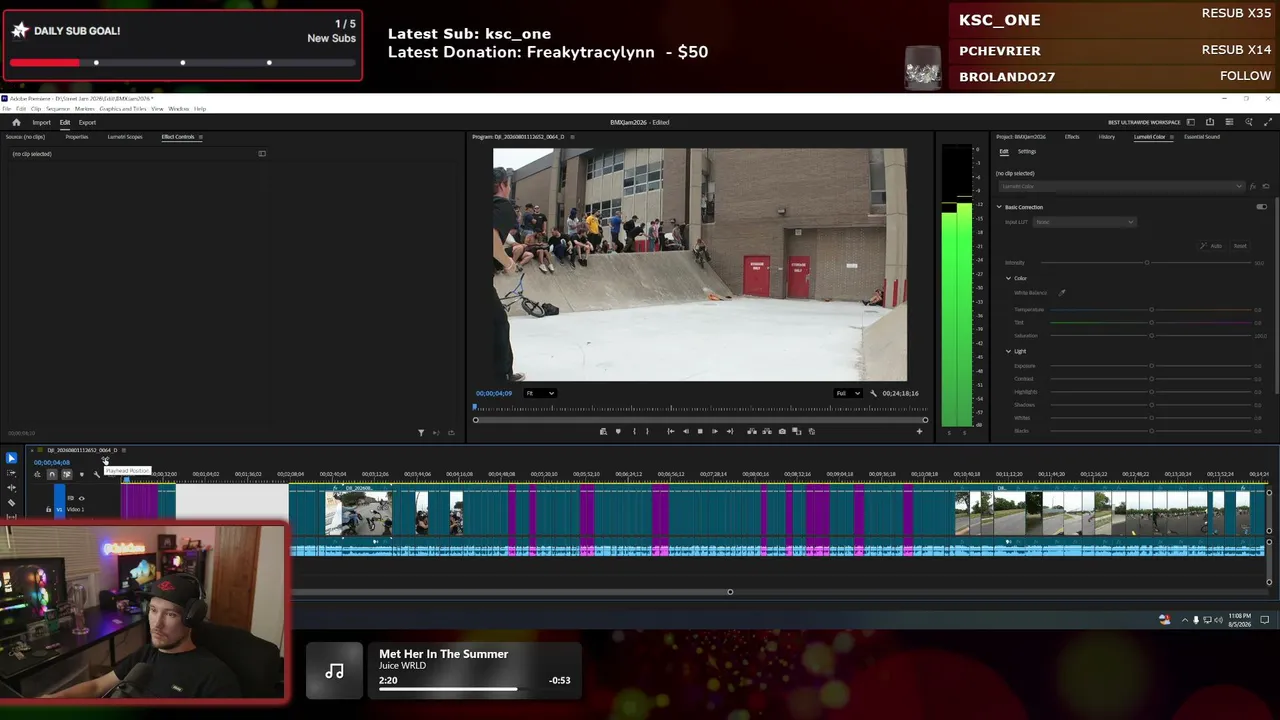1280x720 pixels.
Task: Stop playback in the Program monitor
Action: coord(700,431)
